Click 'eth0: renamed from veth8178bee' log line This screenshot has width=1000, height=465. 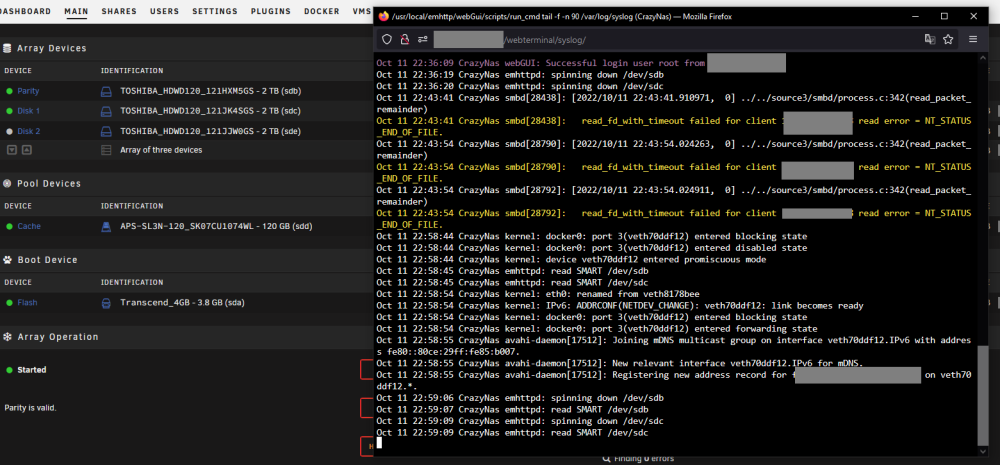coord(538,294)
